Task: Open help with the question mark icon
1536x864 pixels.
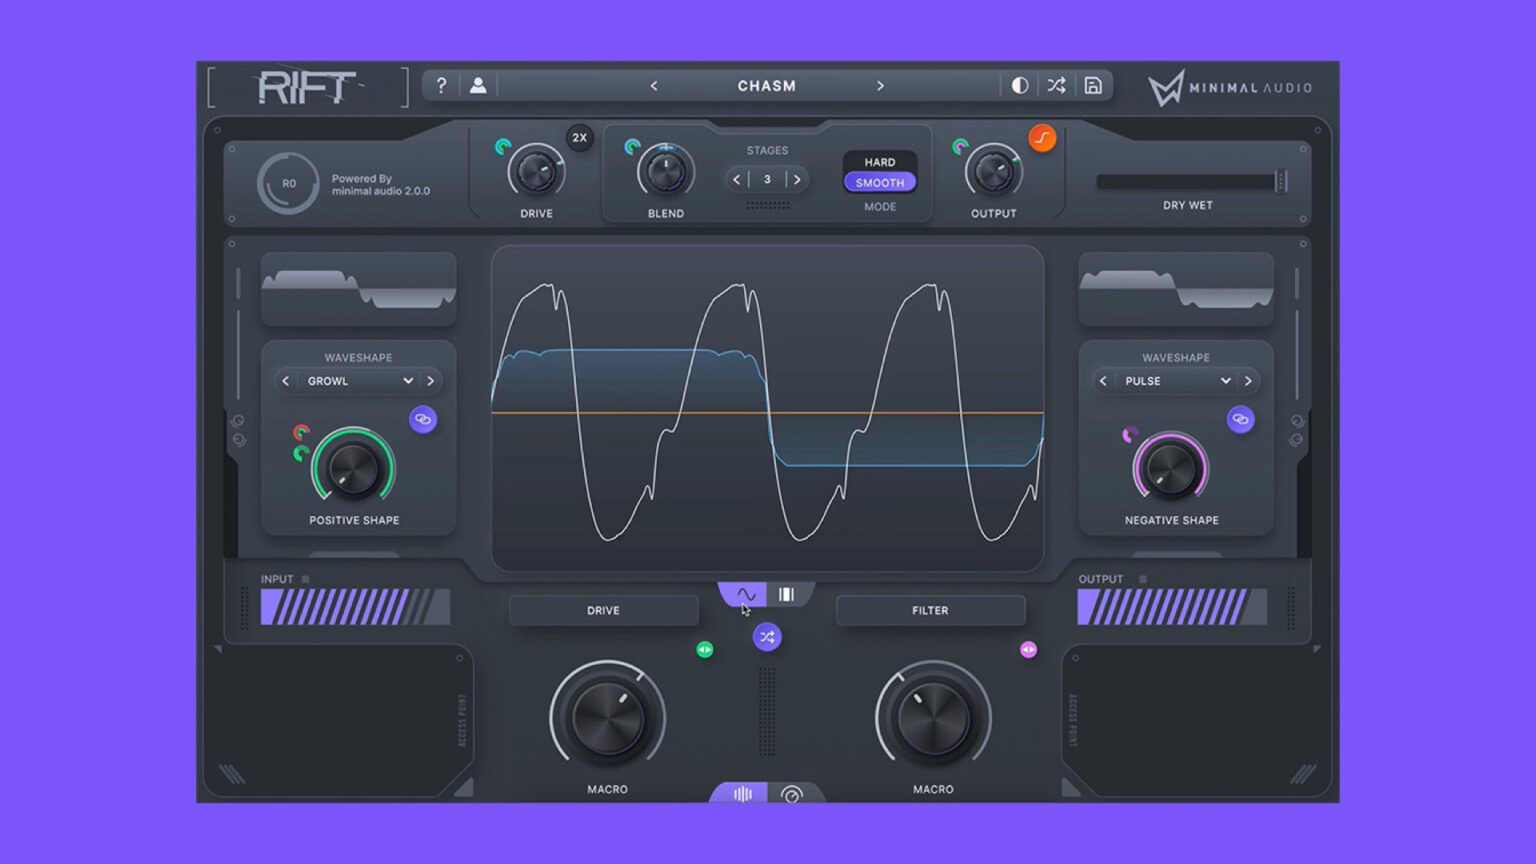Action: point(441,85)
